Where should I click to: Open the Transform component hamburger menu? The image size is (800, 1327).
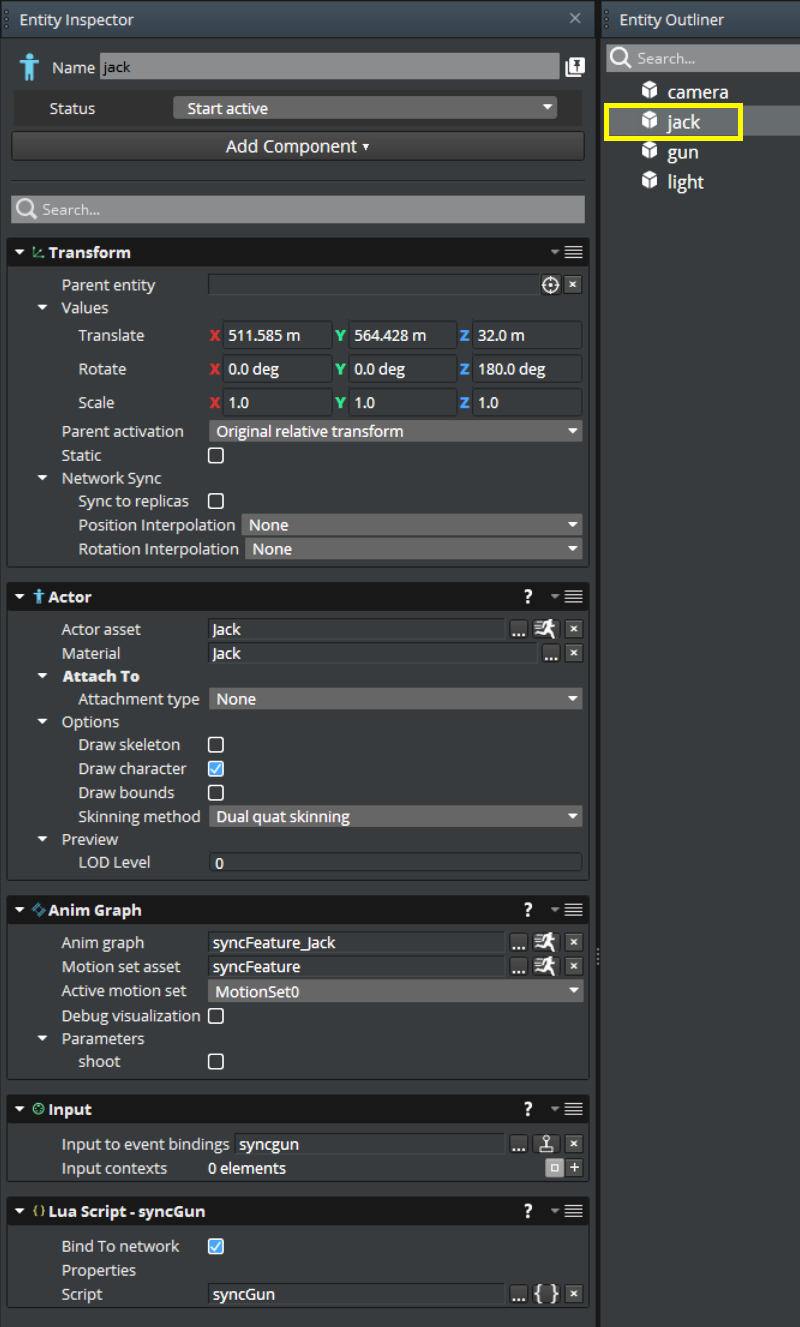573,253
